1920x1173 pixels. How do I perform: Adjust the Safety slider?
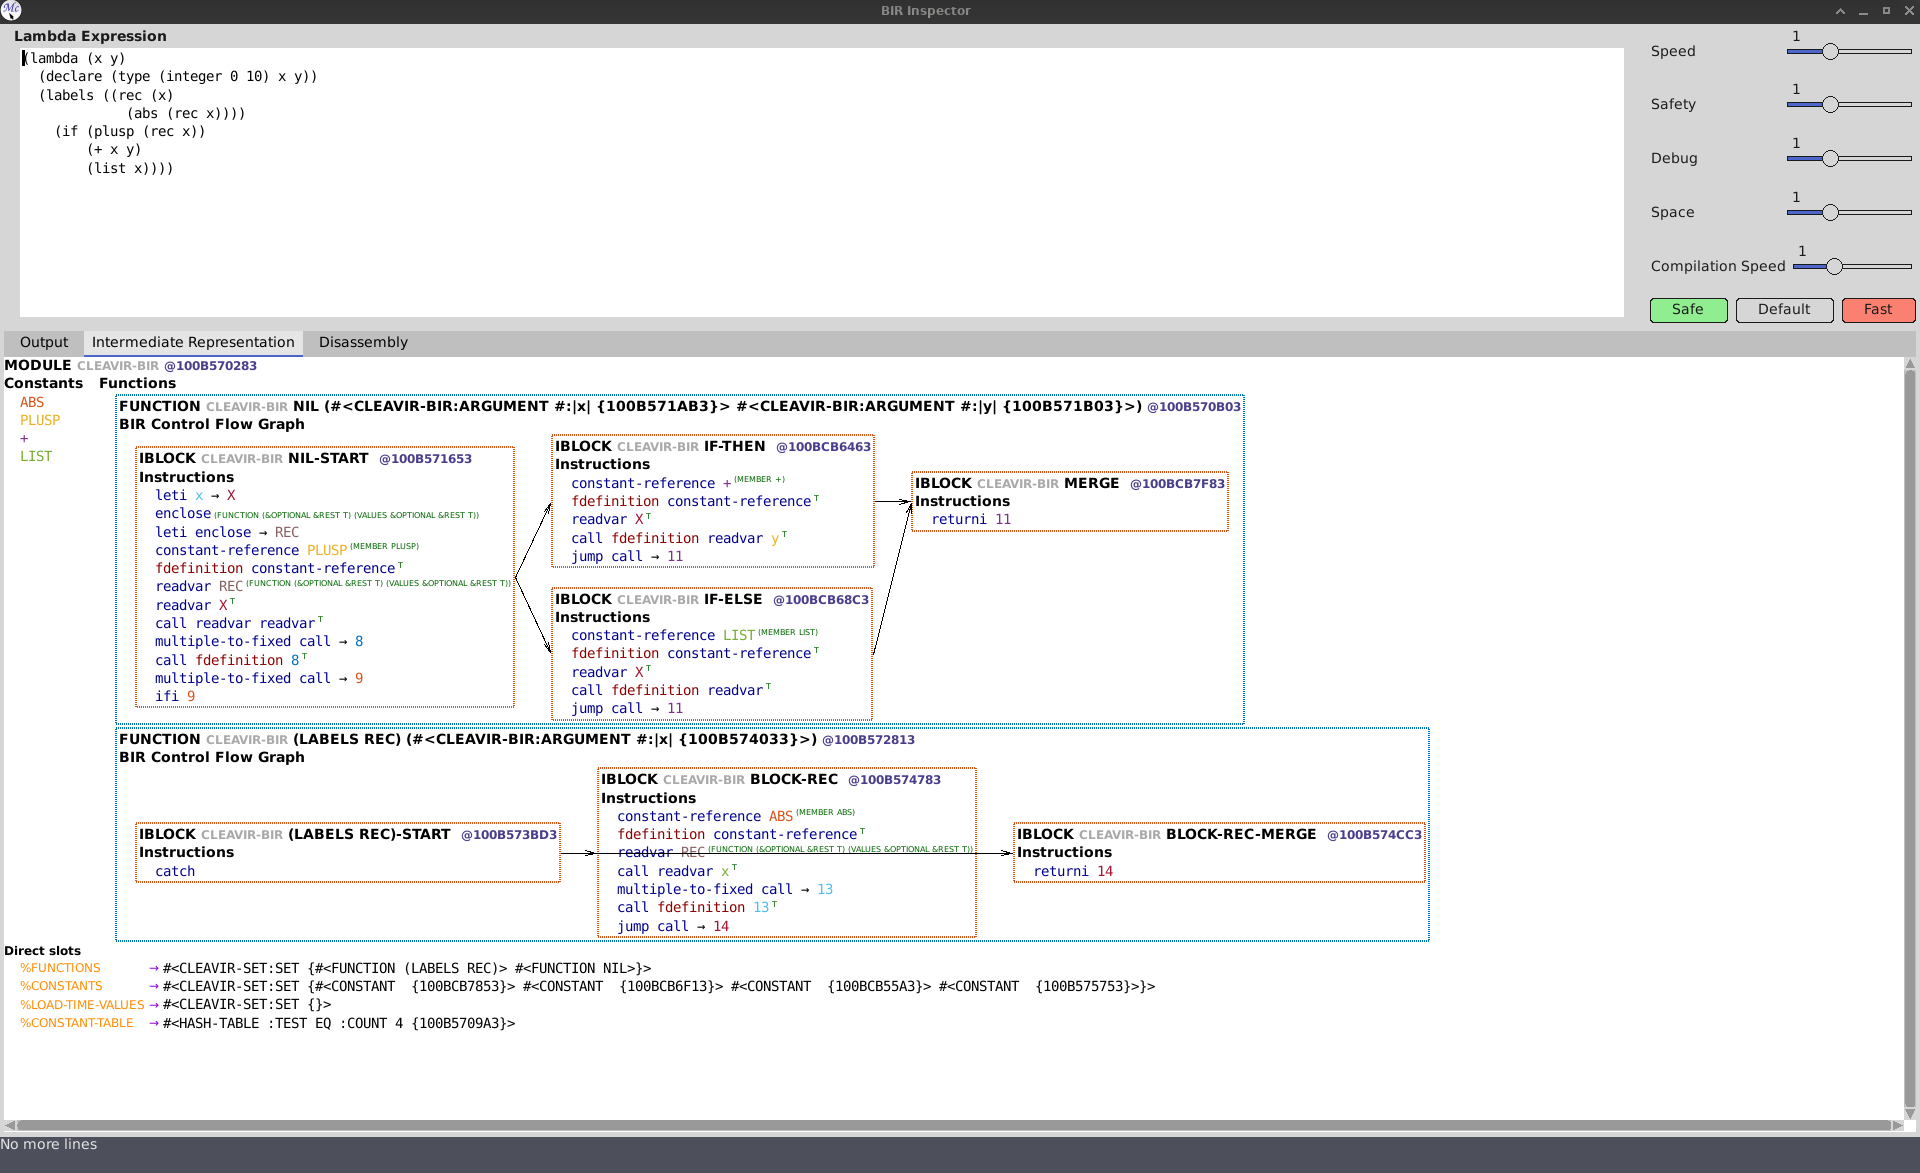click(1849, 105)
